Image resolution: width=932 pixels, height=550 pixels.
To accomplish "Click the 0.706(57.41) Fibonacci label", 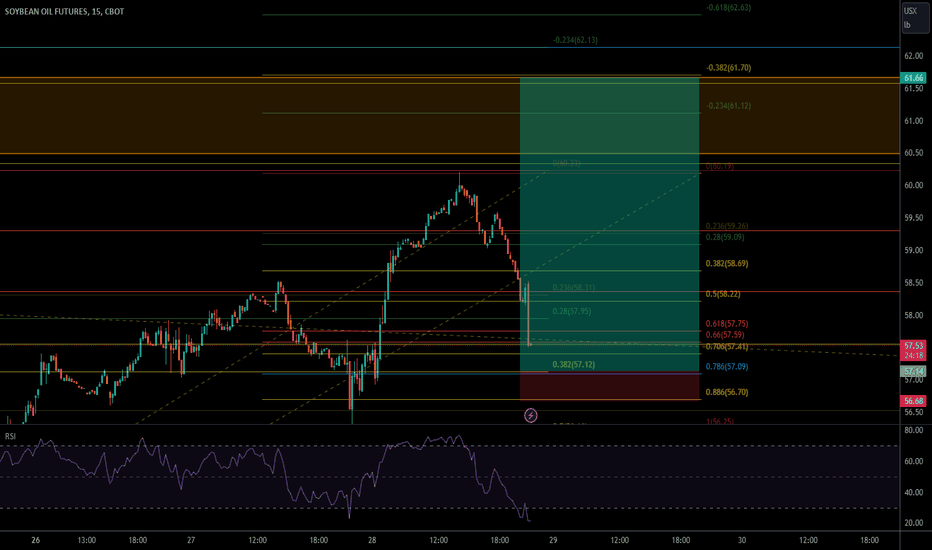I will point(727,347).
